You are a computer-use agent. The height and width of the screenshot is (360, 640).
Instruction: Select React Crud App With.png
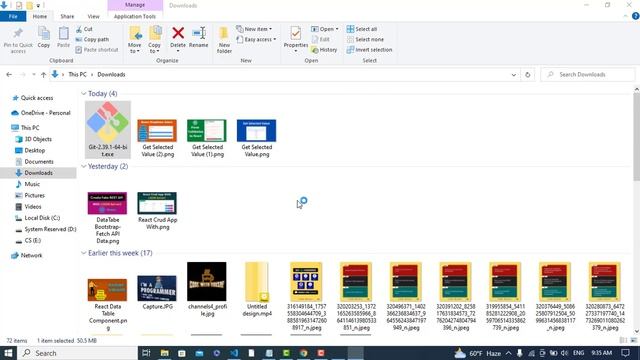pos(158,211)
